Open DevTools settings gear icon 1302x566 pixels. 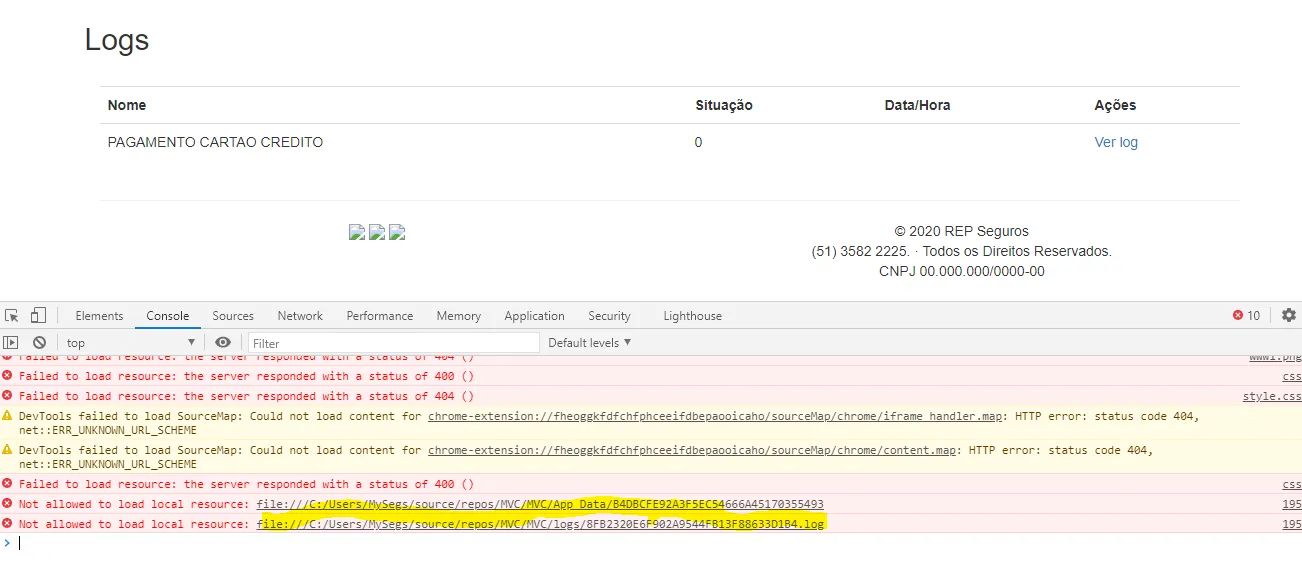click(1289, 315)
